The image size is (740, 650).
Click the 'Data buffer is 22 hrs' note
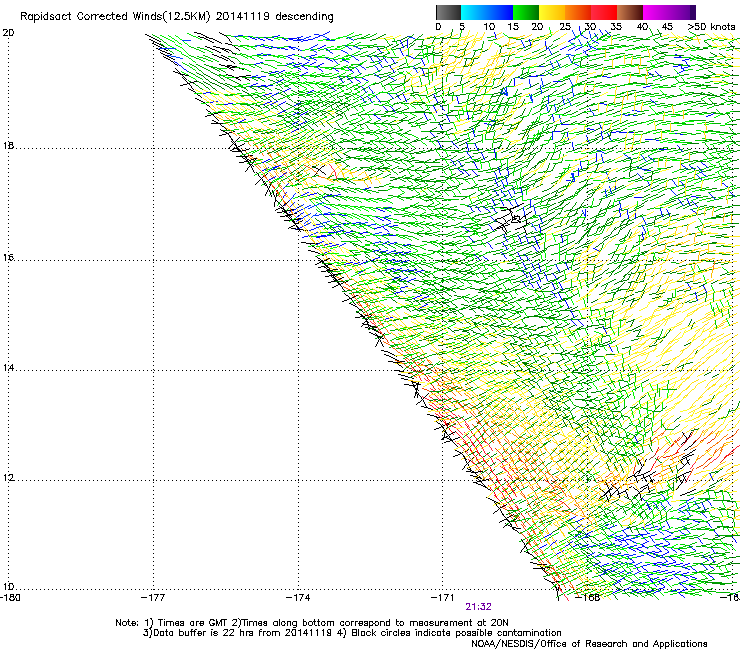click(x=204, y=633)
